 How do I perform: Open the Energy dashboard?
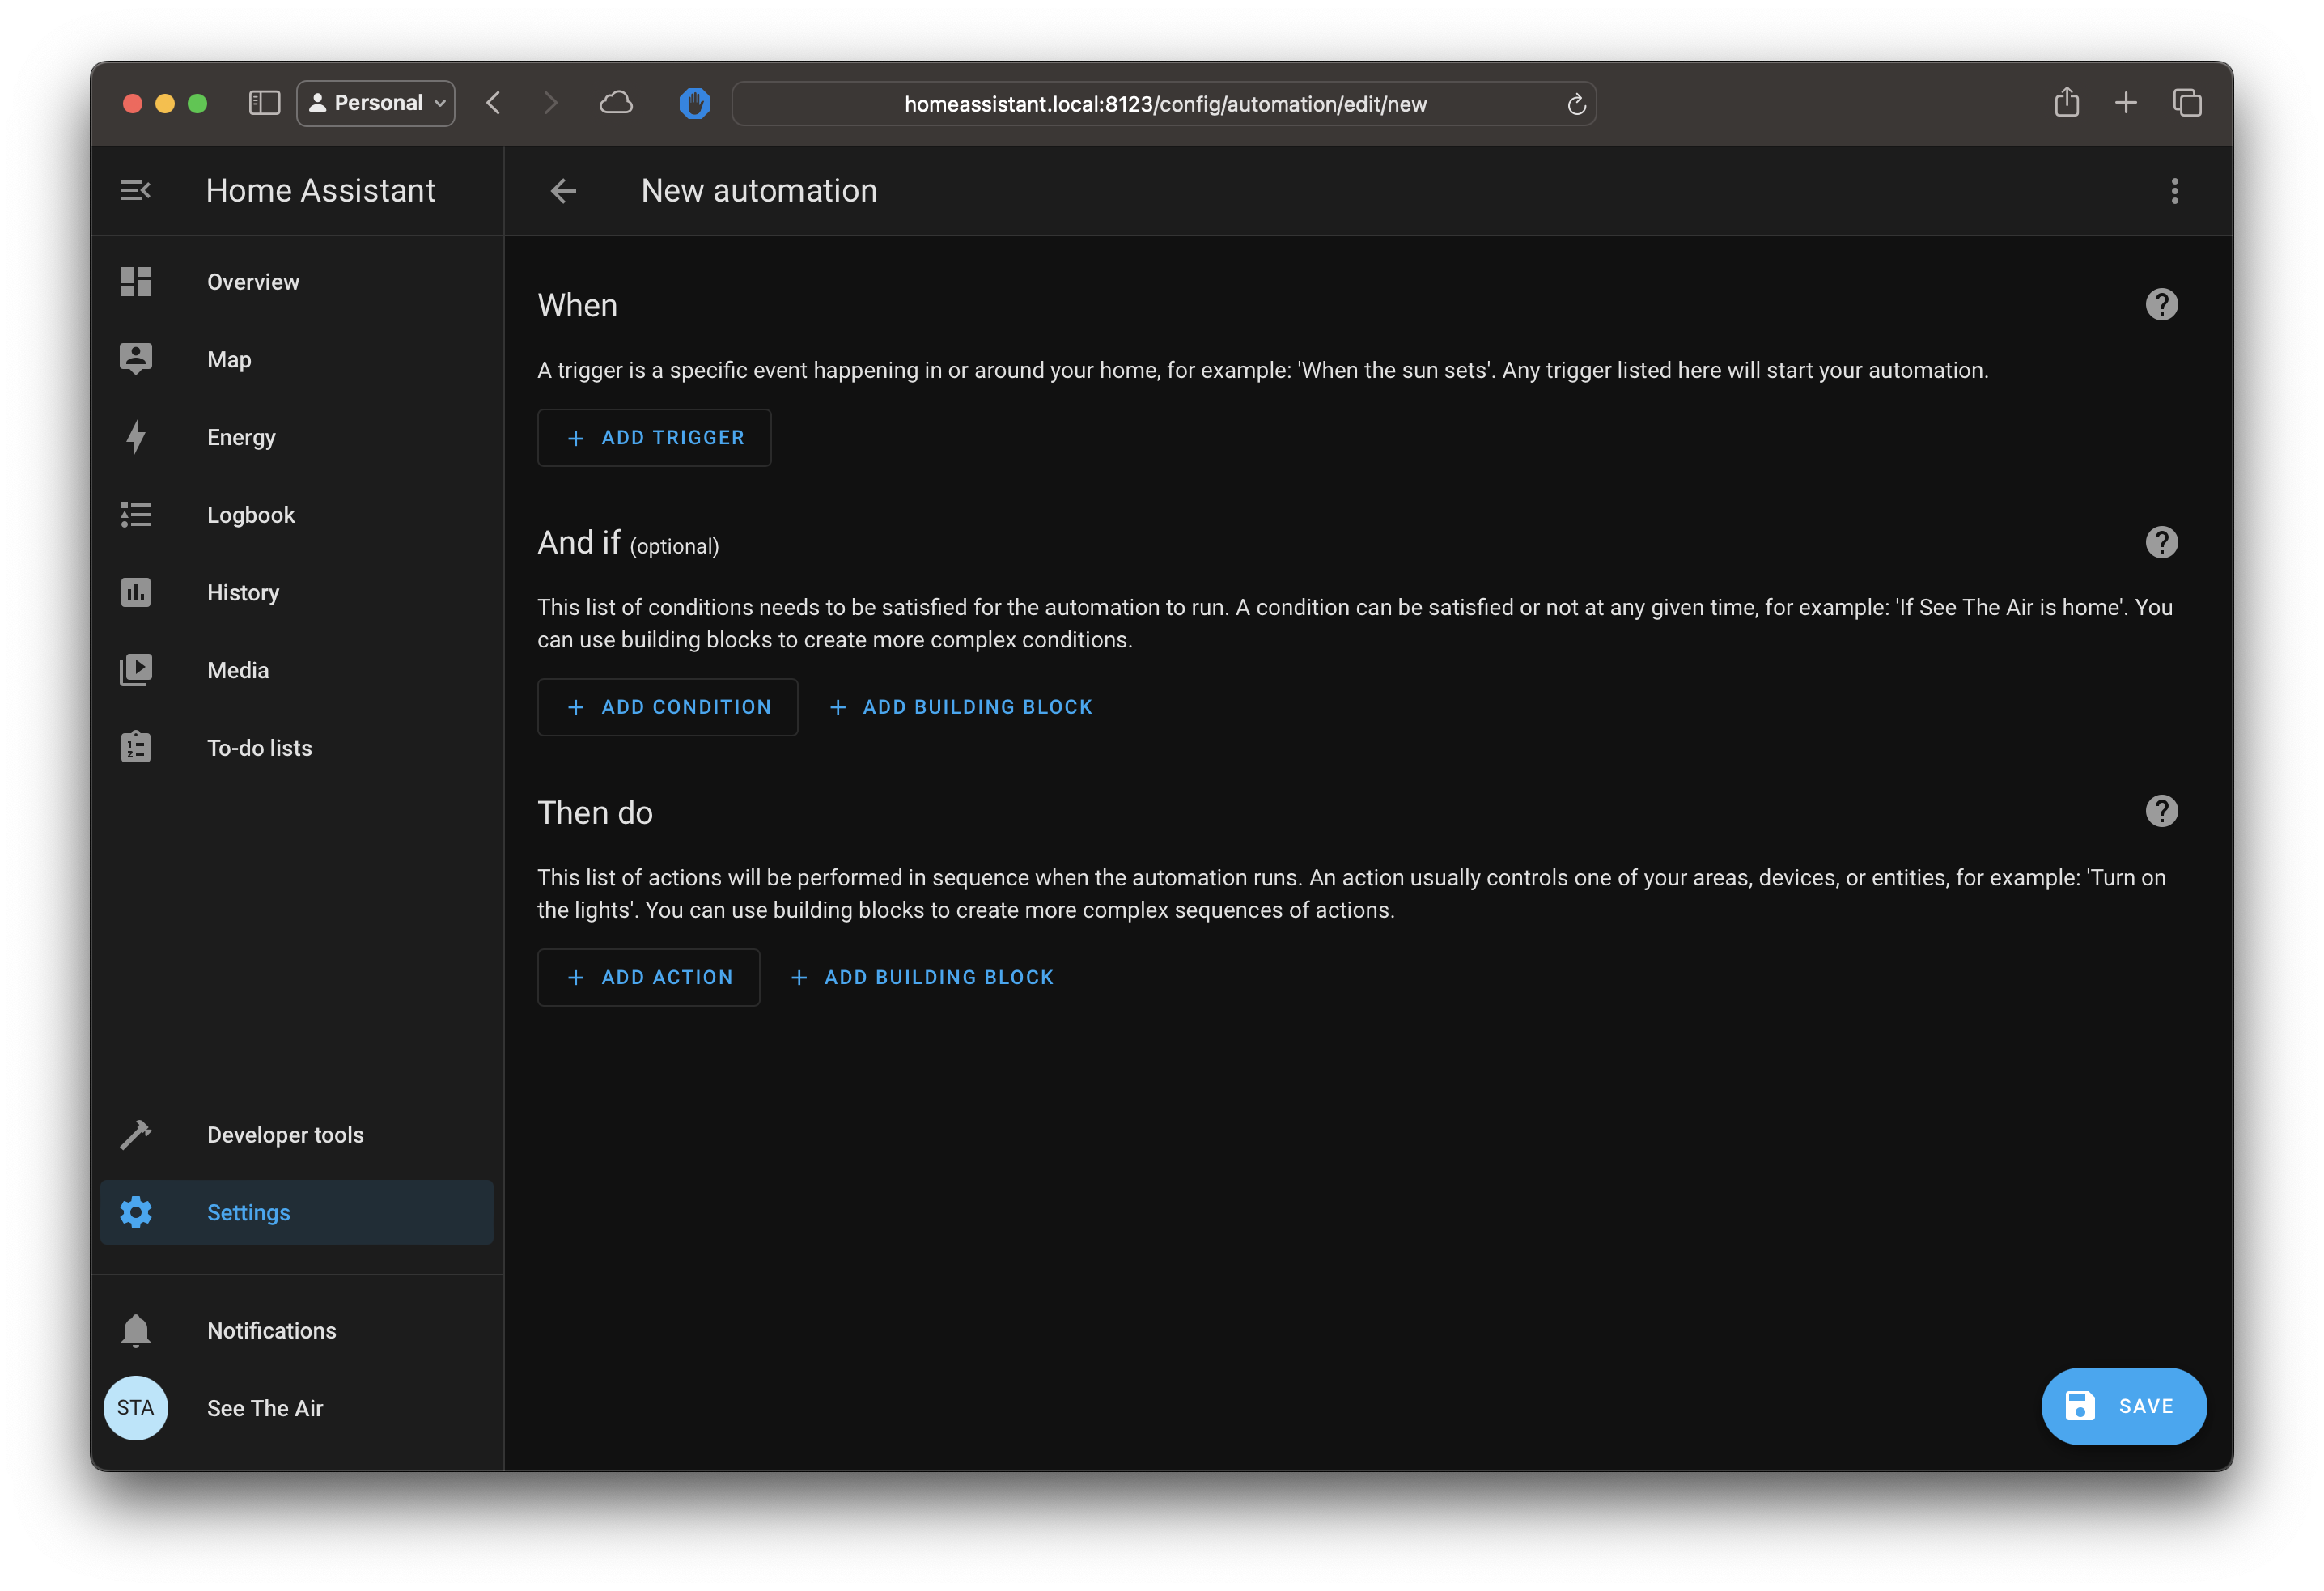[x=240, y=437]
